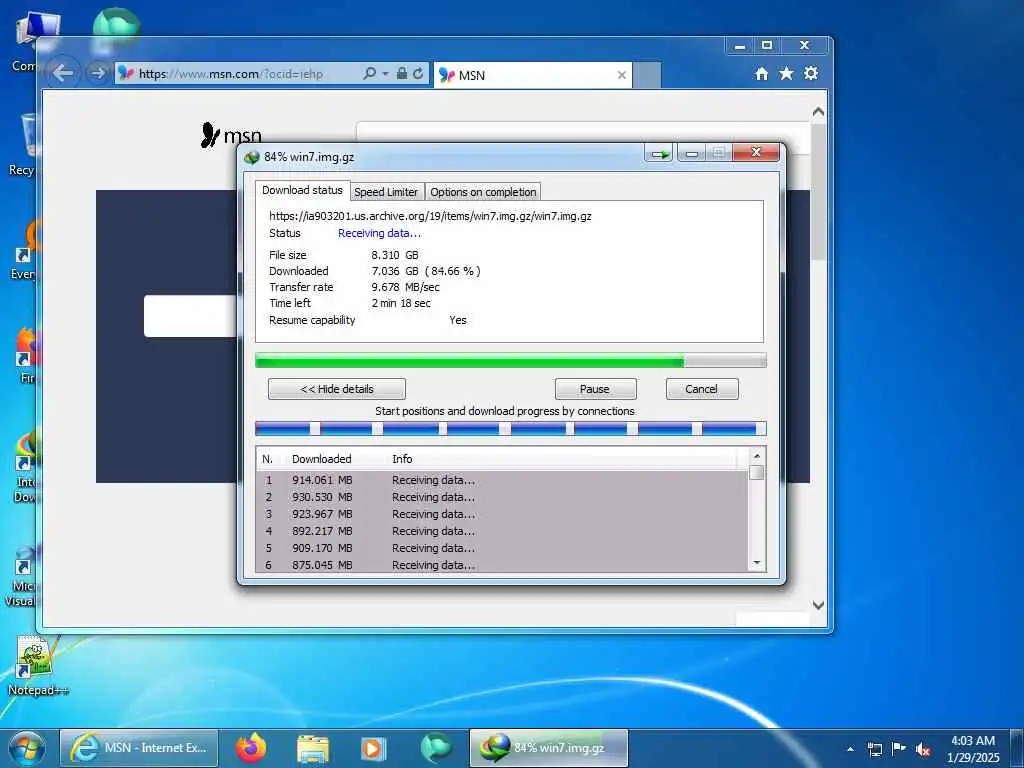Open the Options on completion tab
Image resolution: width=1024 pixels, height=768 pixels.
(x=483, y=192)
